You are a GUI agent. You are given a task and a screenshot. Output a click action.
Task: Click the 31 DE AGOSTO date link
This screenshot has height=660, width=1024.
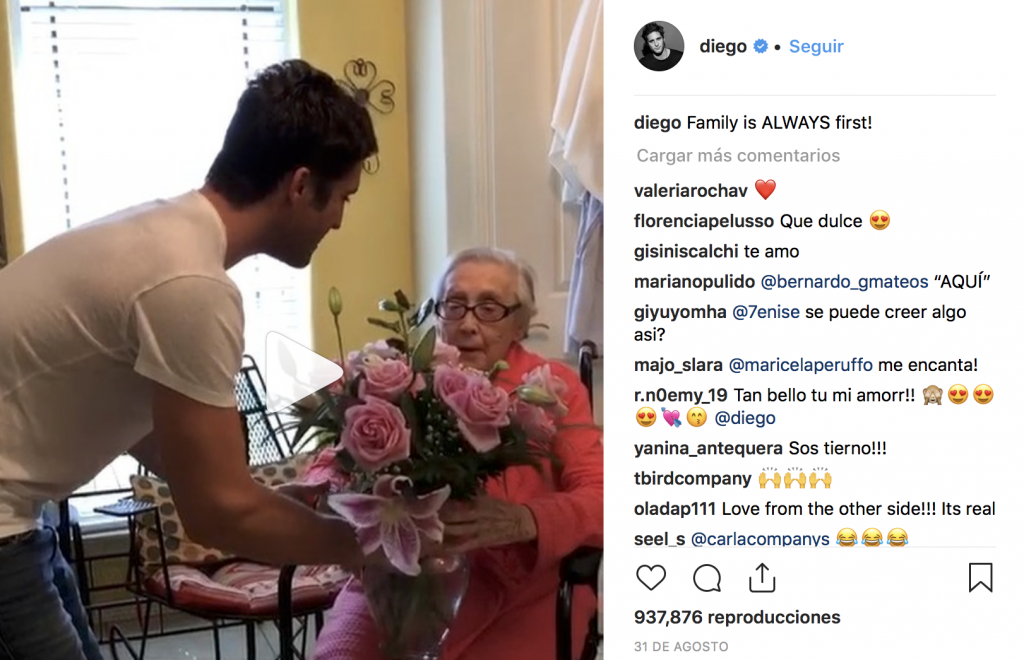tap(681, 646)
